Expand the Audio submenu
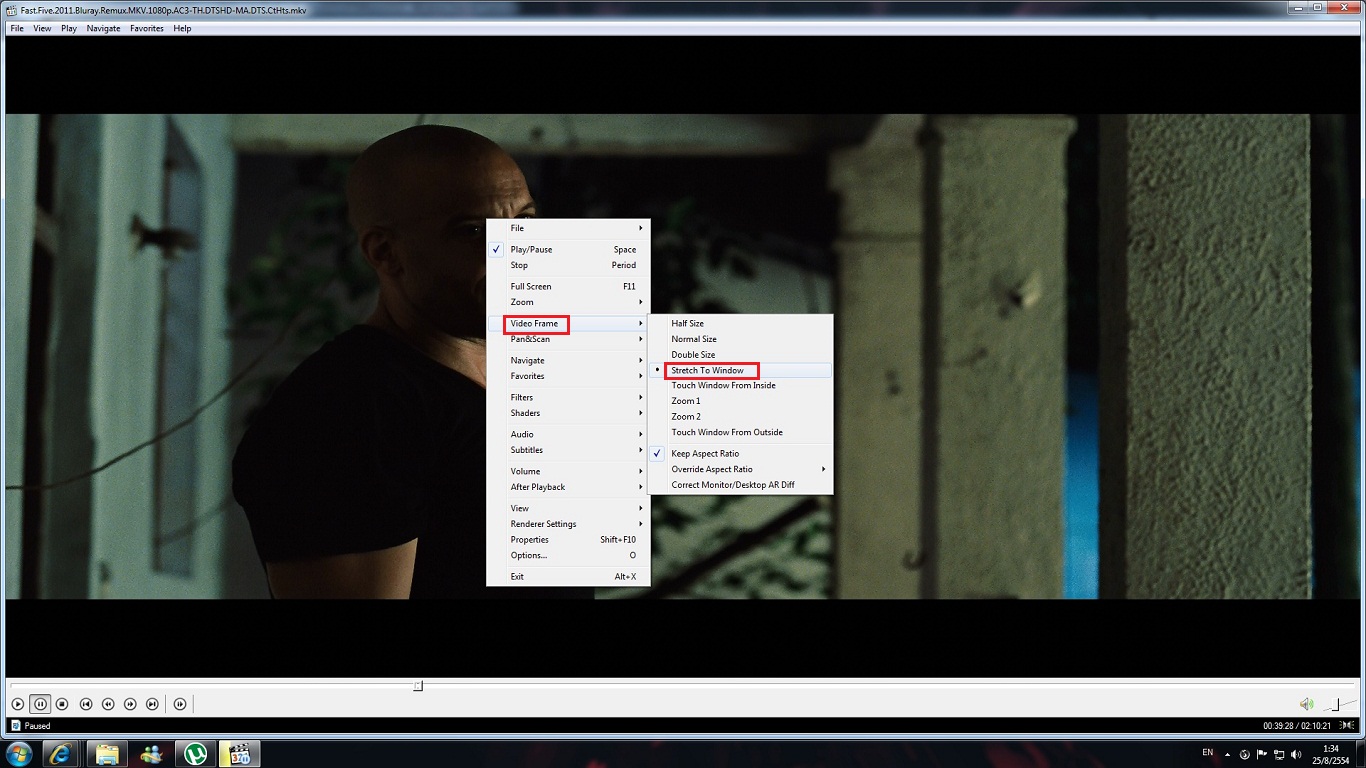 (568, 434)
